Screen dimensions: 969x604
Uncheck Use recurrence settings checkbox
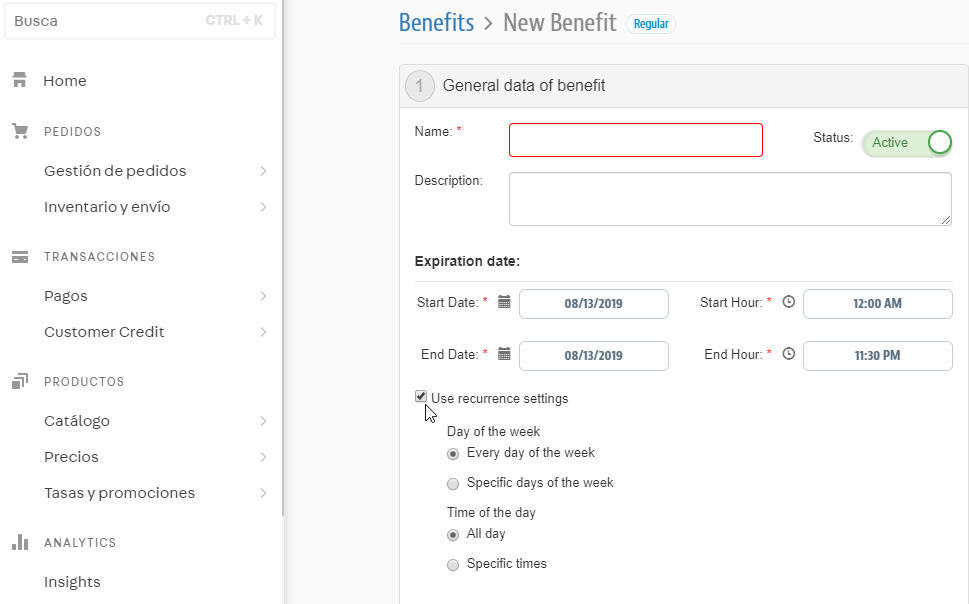421,397
